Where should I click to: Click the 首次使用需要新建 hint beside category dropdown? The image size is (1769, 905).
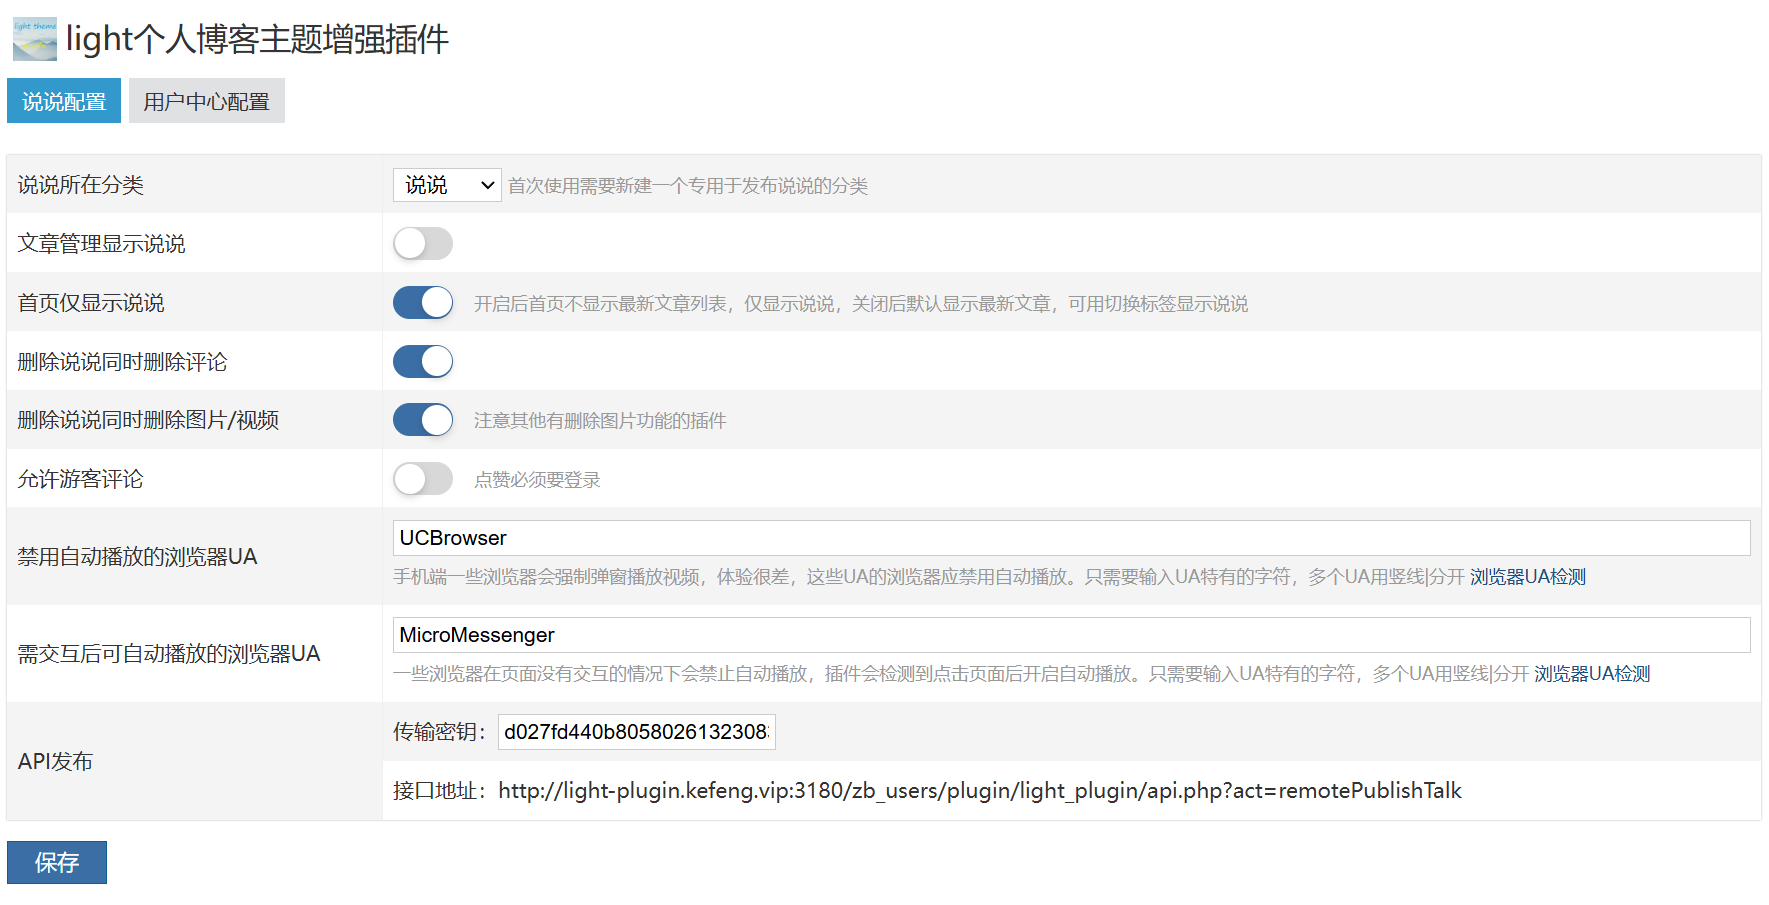point(688,186)
